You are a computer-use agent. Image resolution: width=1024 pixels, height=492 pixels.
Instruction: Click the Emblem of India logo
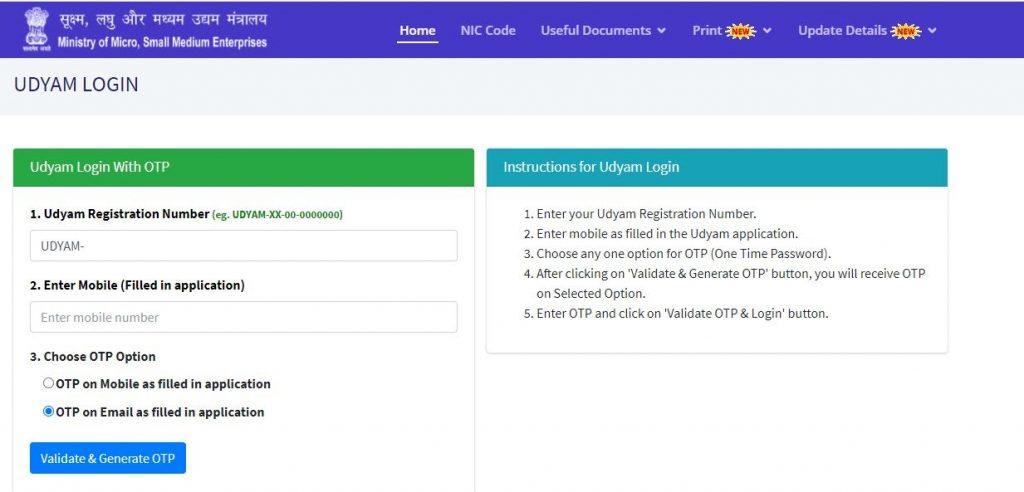pyautogui.click(x=38, y=29)
